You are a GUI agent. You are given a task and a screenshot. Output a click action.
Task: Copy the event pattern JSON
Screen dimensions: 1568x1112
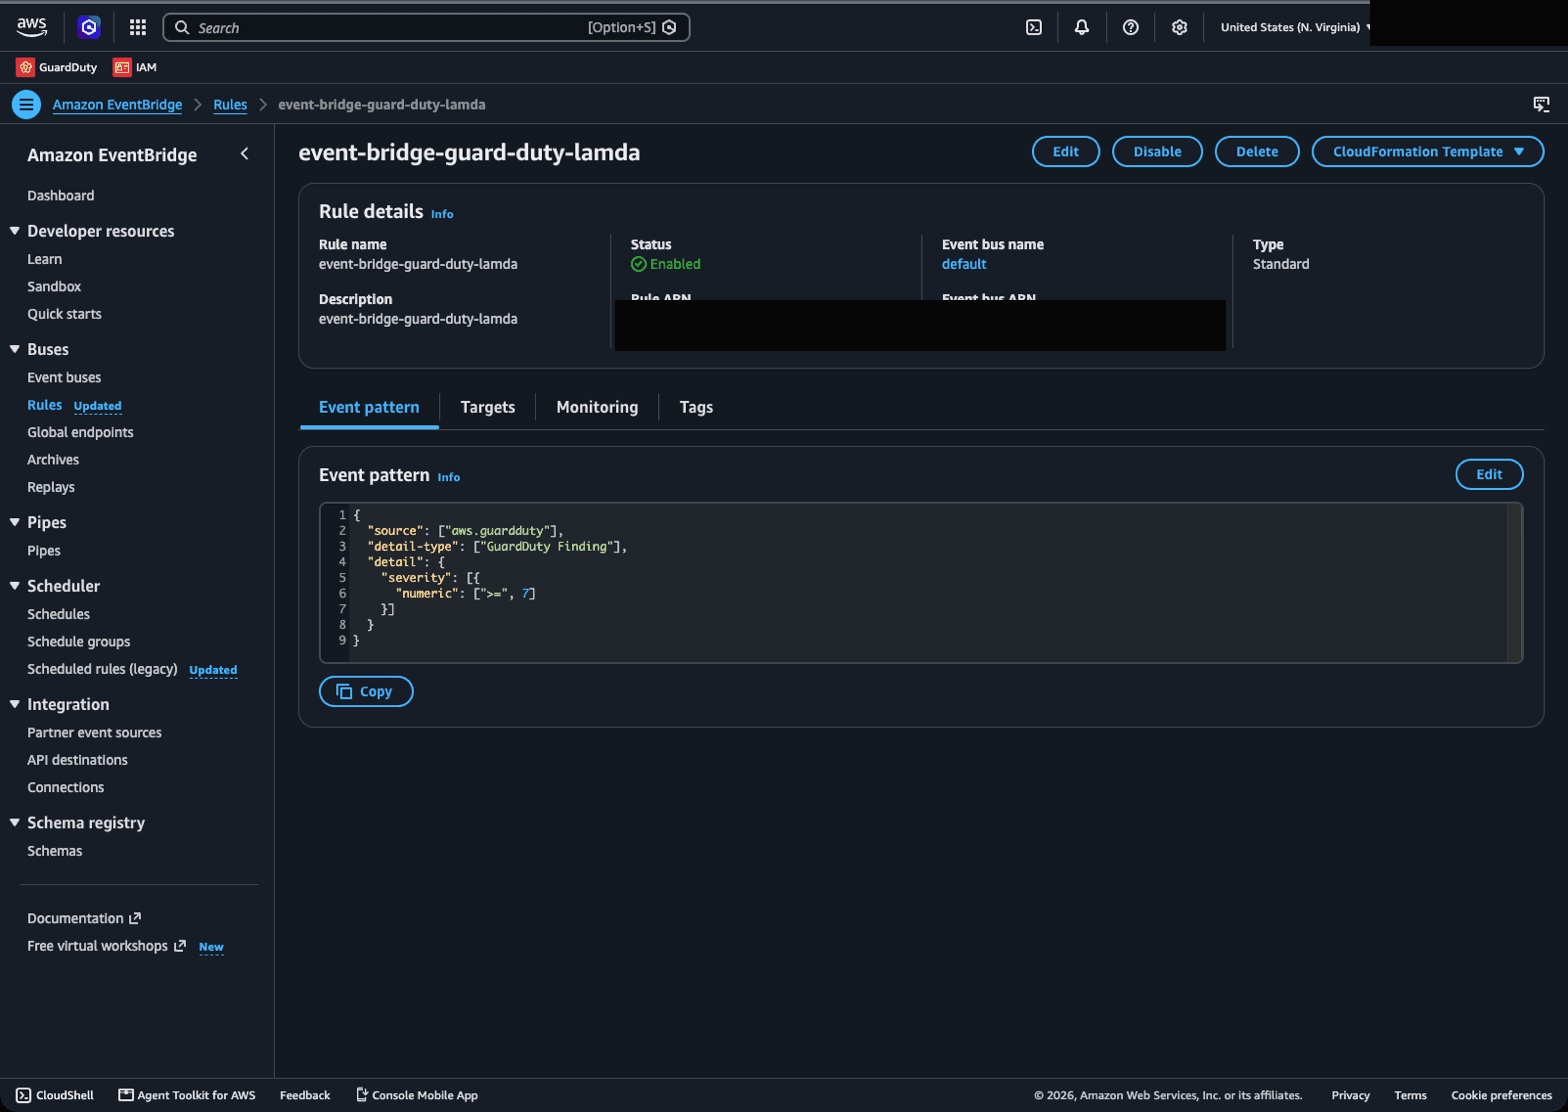point(366,691)
